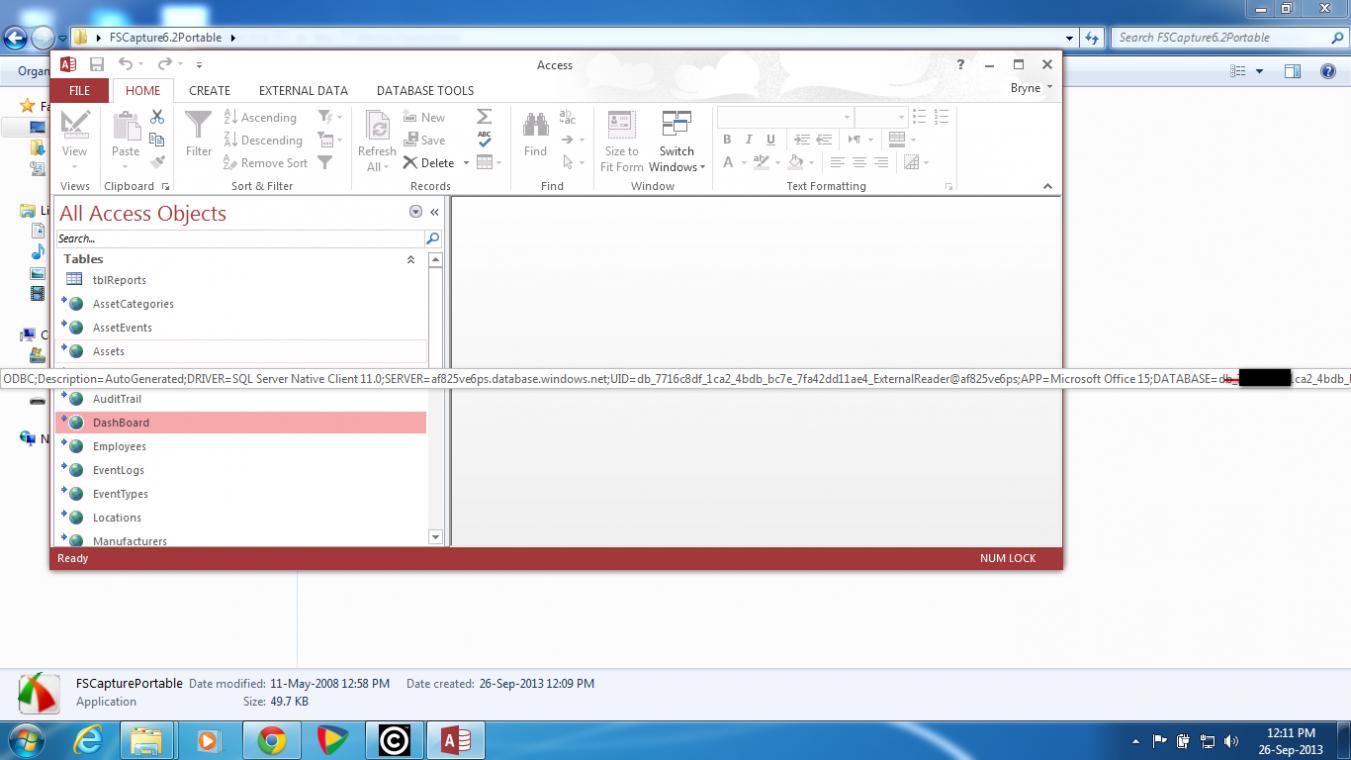Click the Filter funnel icon
1351x760 pixels.
[199, 125]
